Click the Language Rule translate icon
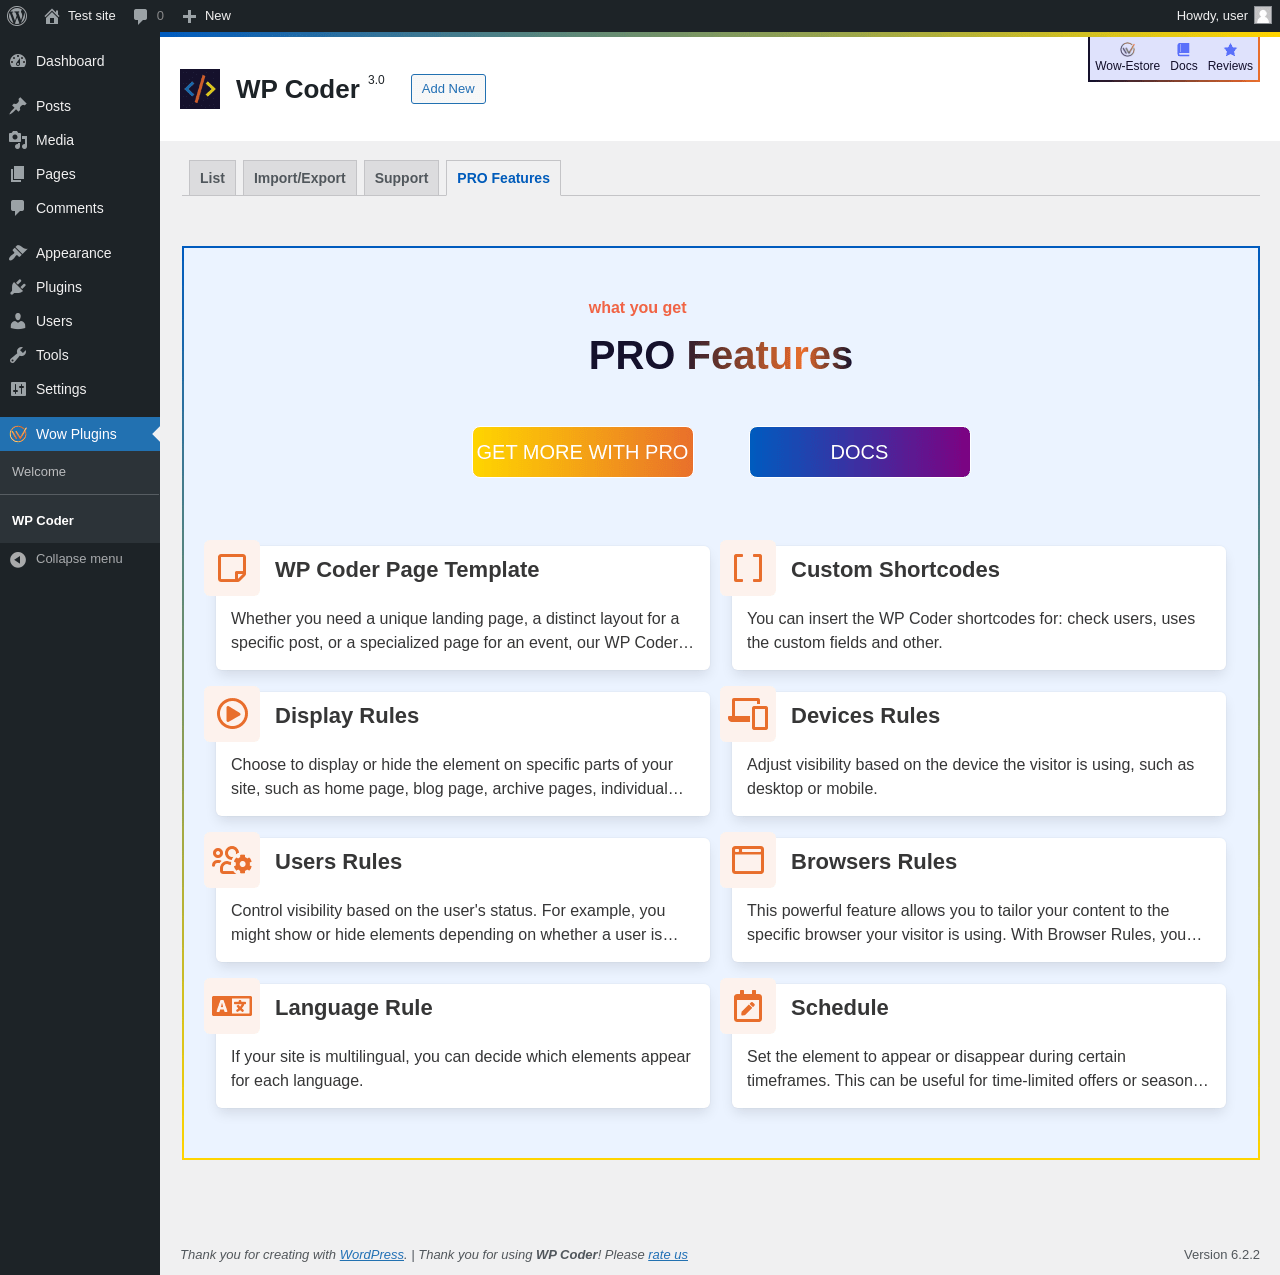1280x1275 pixels. point(232,1006)
